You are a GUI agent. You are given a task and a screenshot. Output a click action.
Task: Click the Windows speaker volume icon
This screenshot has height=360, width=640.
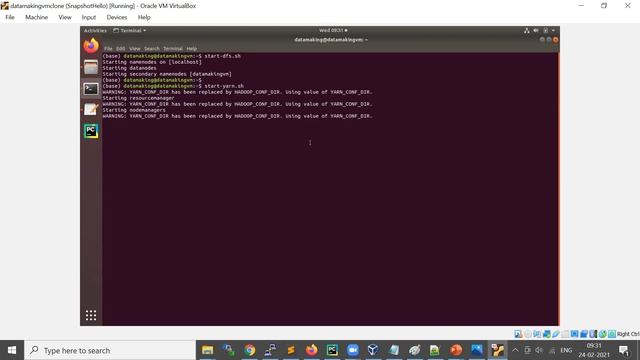[539, 350]
